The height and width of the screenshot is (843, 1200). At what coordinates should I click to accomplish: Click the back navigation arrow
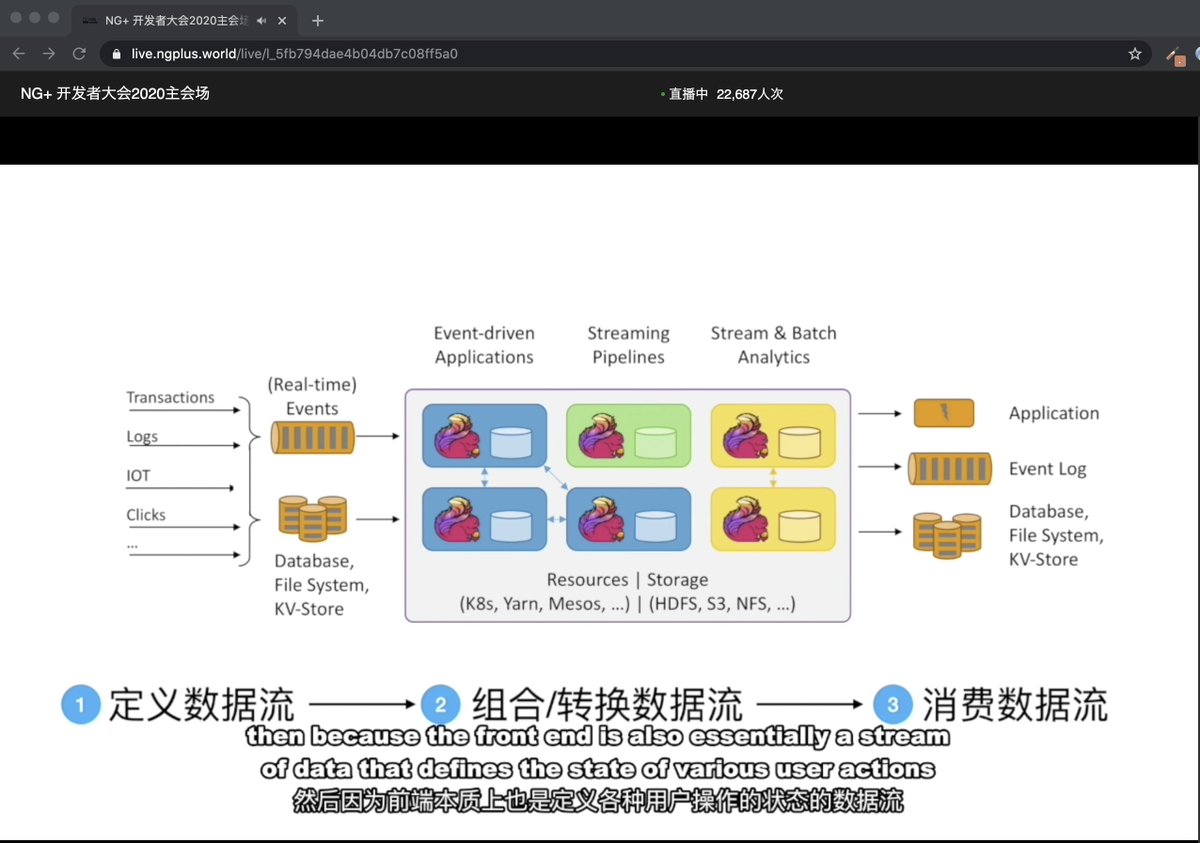pyautogui.click(x=19, y=54)
